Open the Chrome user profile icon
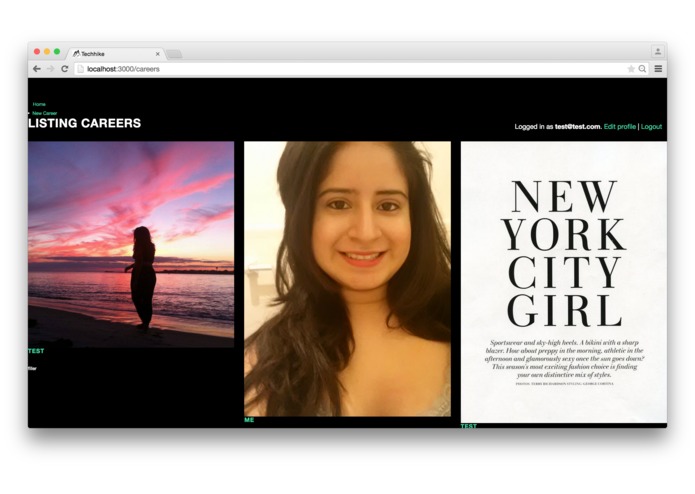Screen dimensions: 695x494 [658, 51]
